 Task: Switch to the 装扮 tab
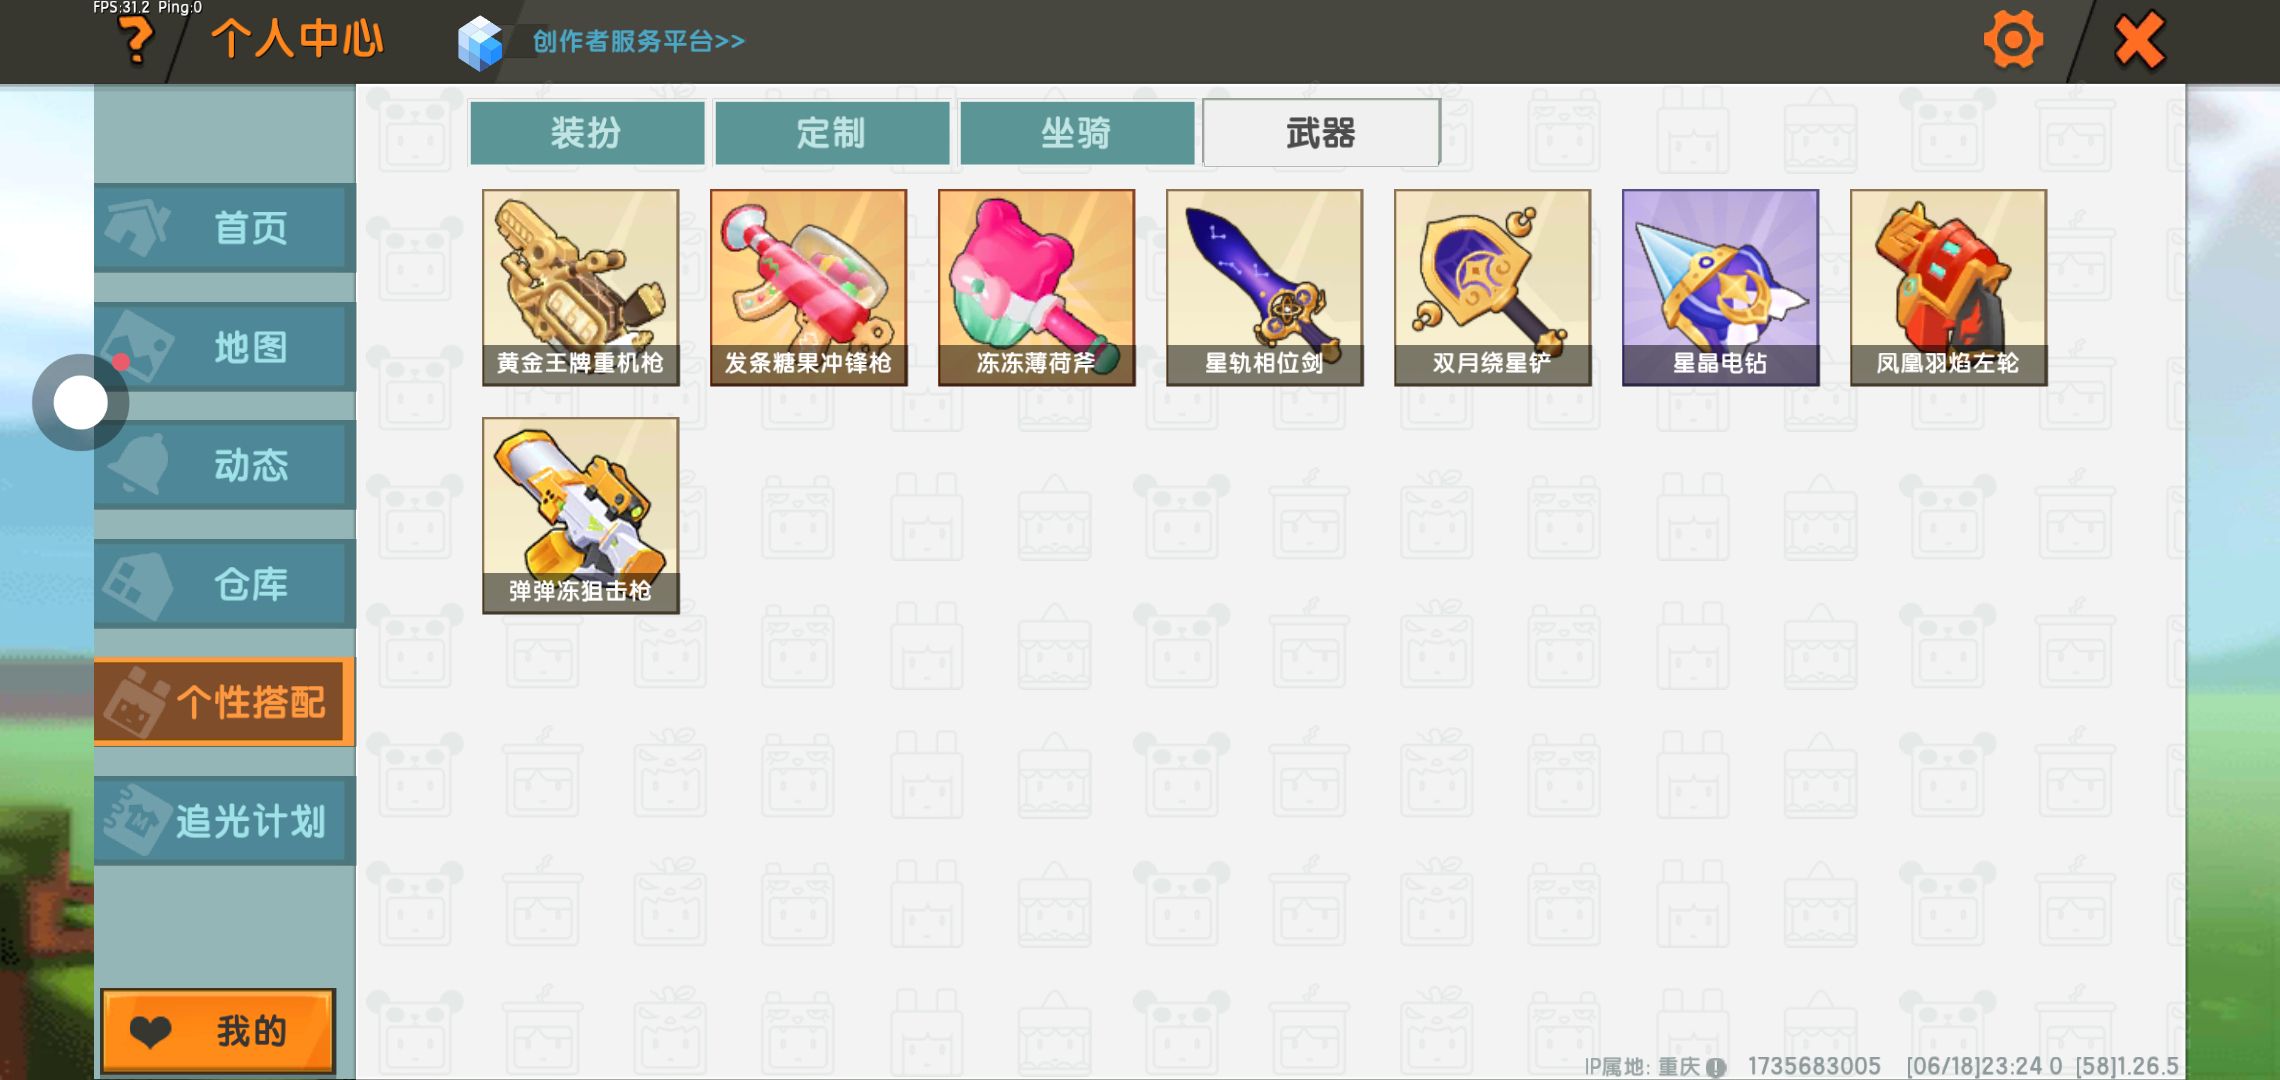pos(587,133)
